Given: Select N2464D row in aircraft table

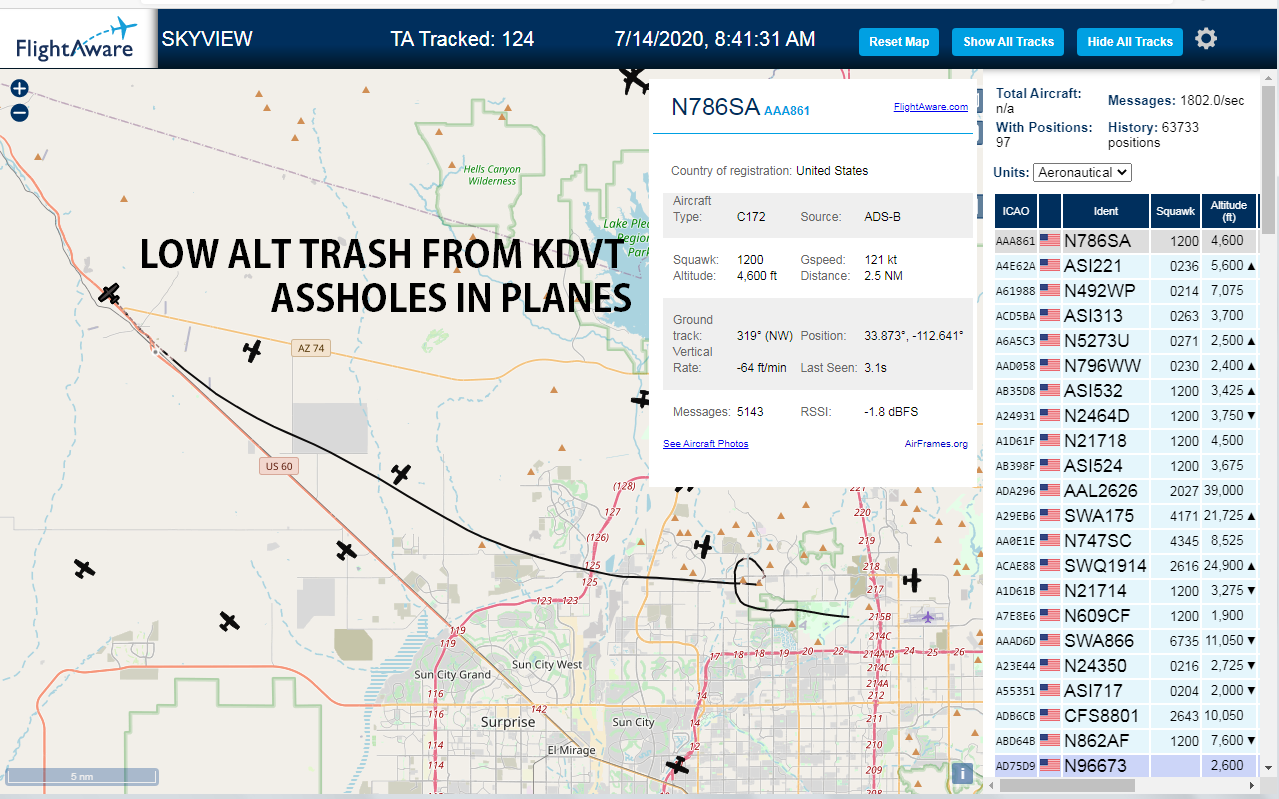Looking at the screenshot, I should 1126,416.
